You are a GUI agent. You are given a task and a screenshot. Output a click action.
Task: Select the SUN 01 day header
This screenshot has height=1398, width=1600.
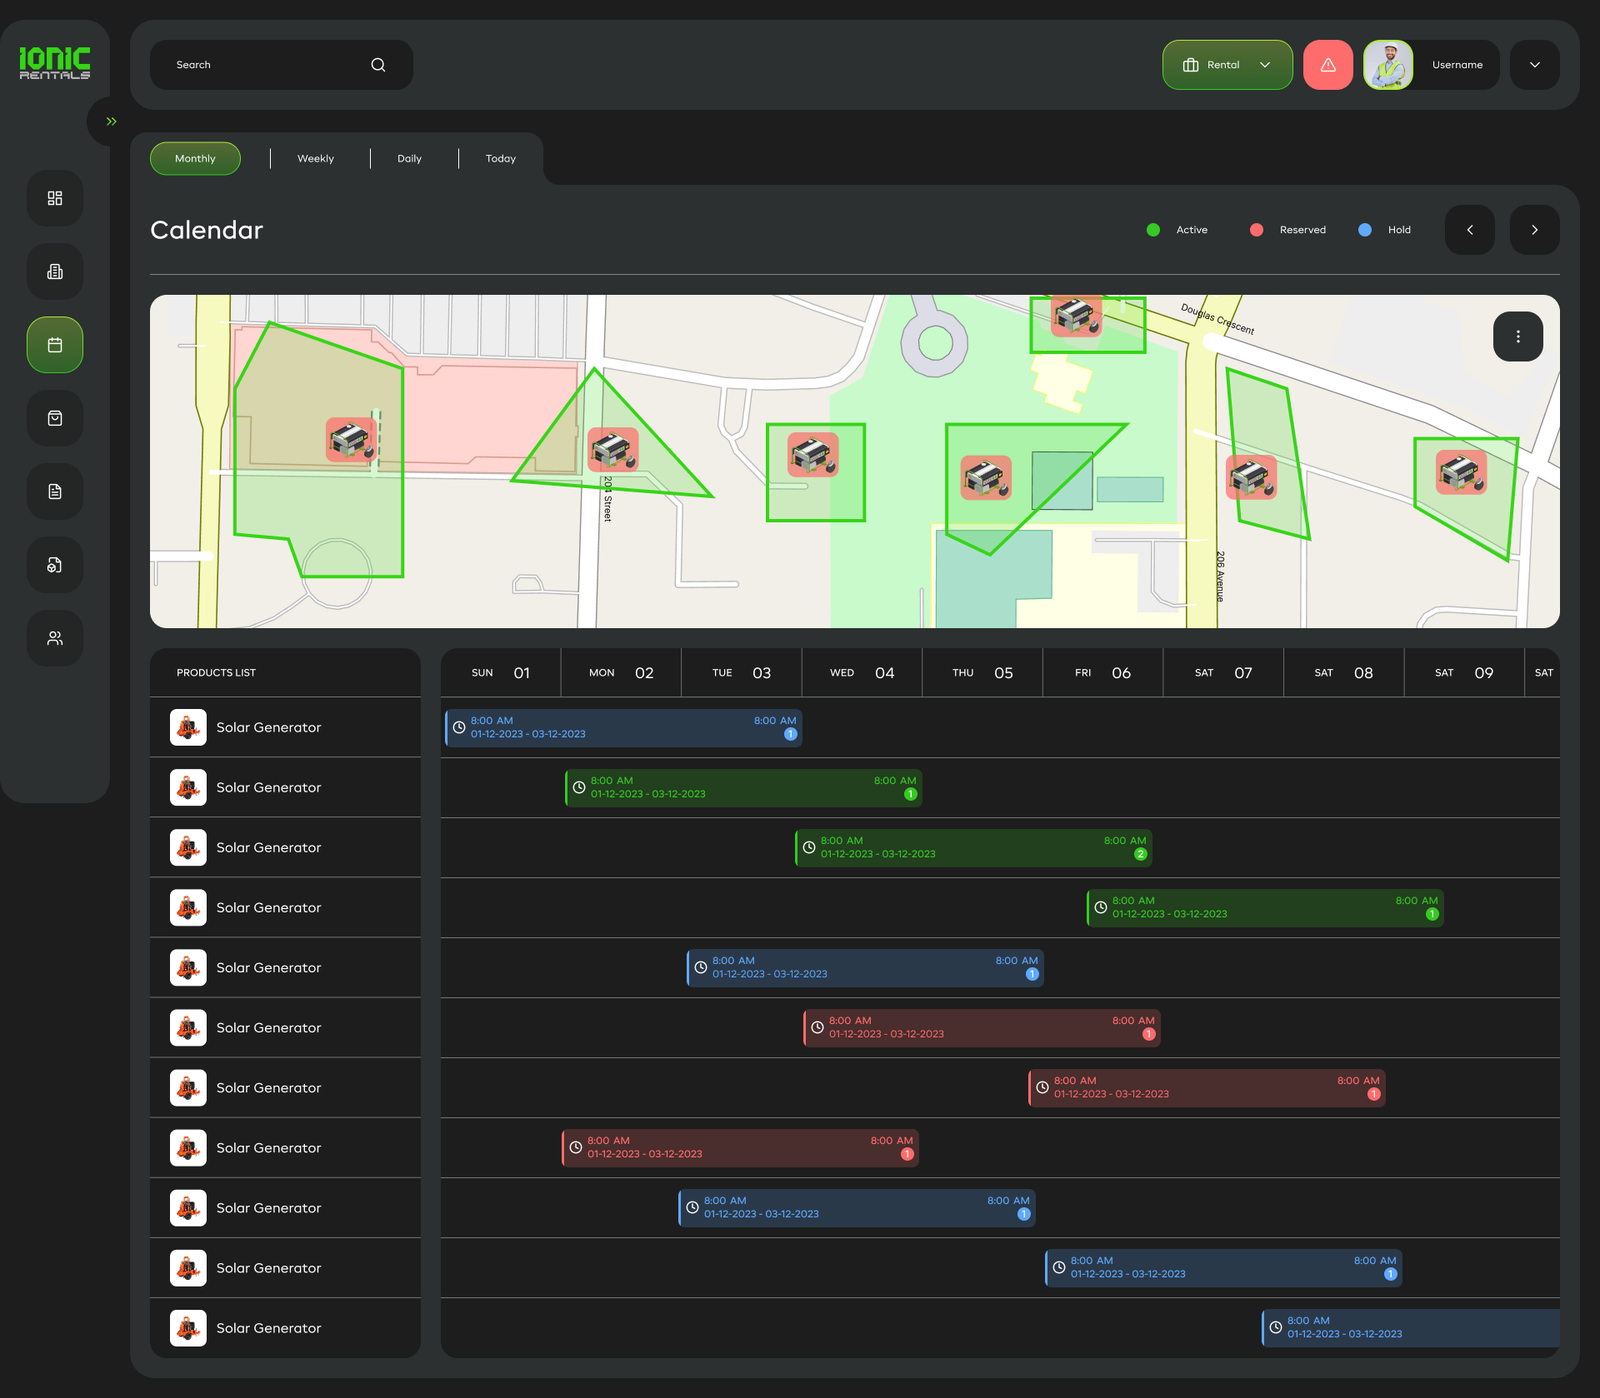(501, 673)
